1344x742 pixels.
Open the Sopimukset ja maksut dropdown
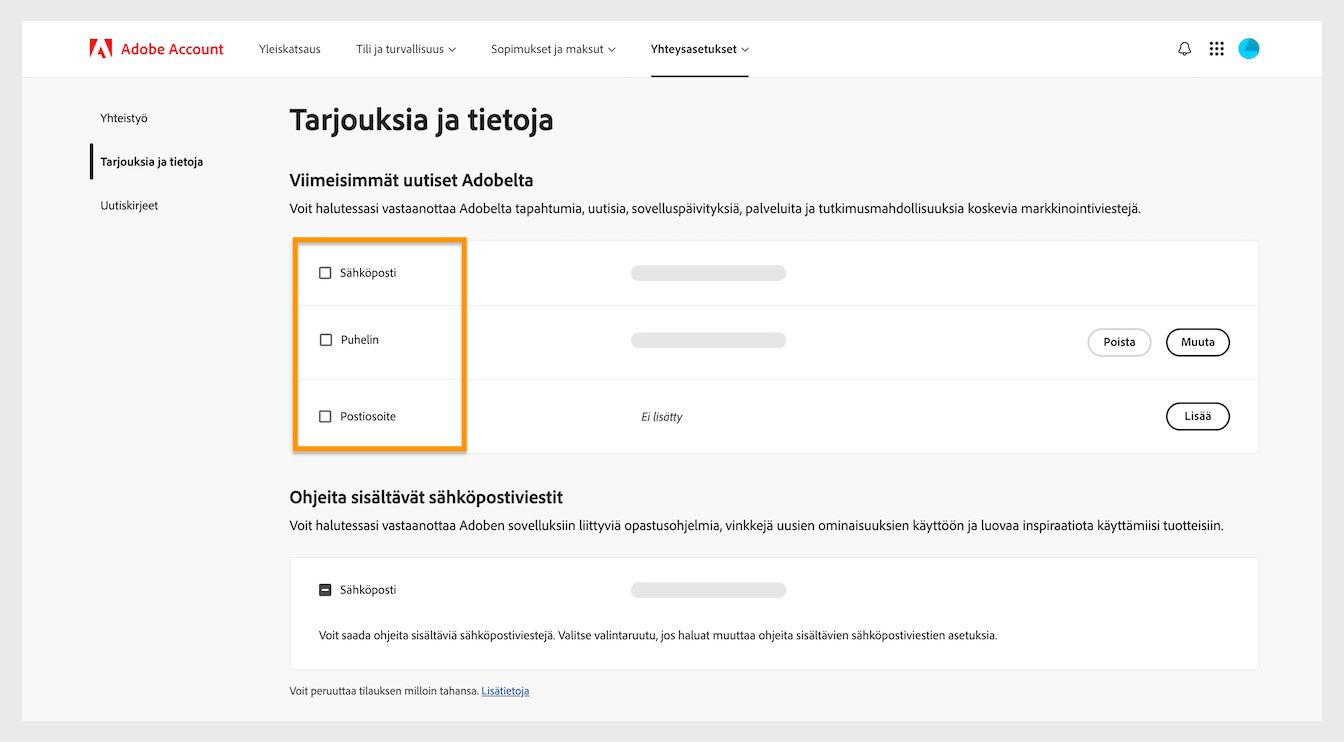click(553, 47)
